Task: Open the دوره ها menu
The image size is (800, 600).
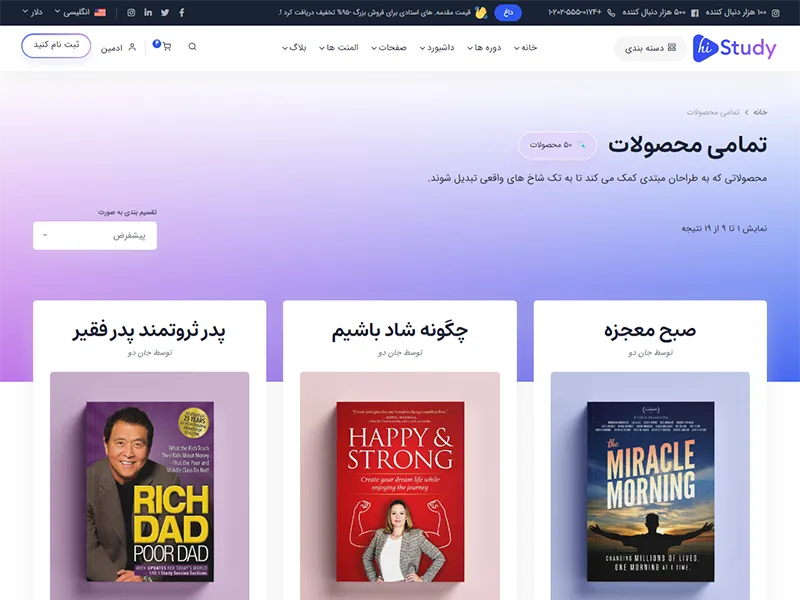Action: click(x=484, y=47)
